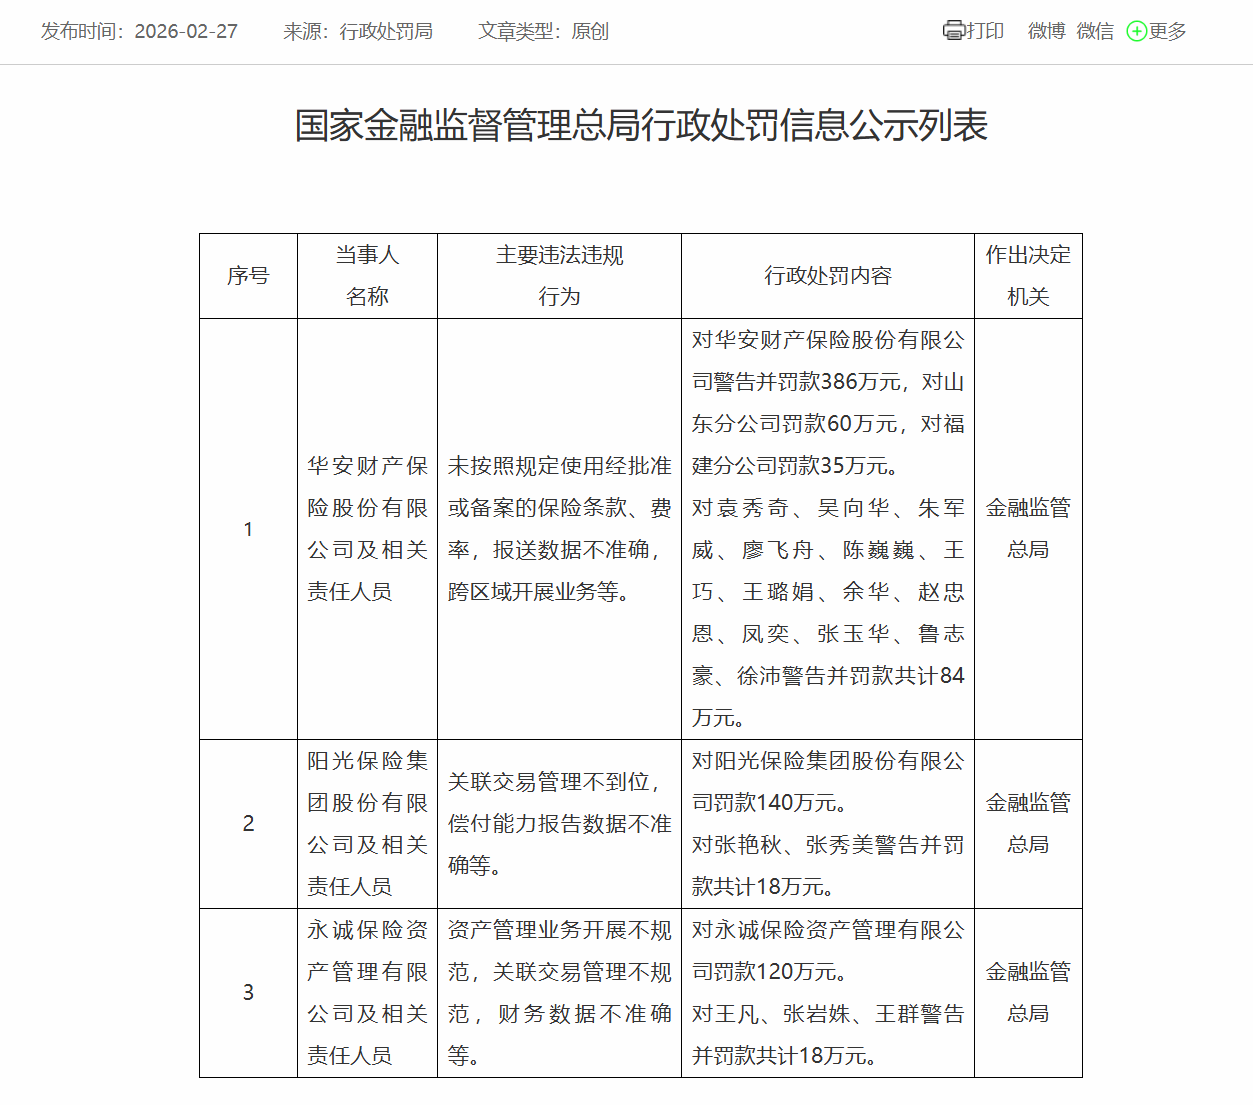Click the 作出决定机关 column header
Screen dimensions: 1253x1105
click(x=1028, y=276)
